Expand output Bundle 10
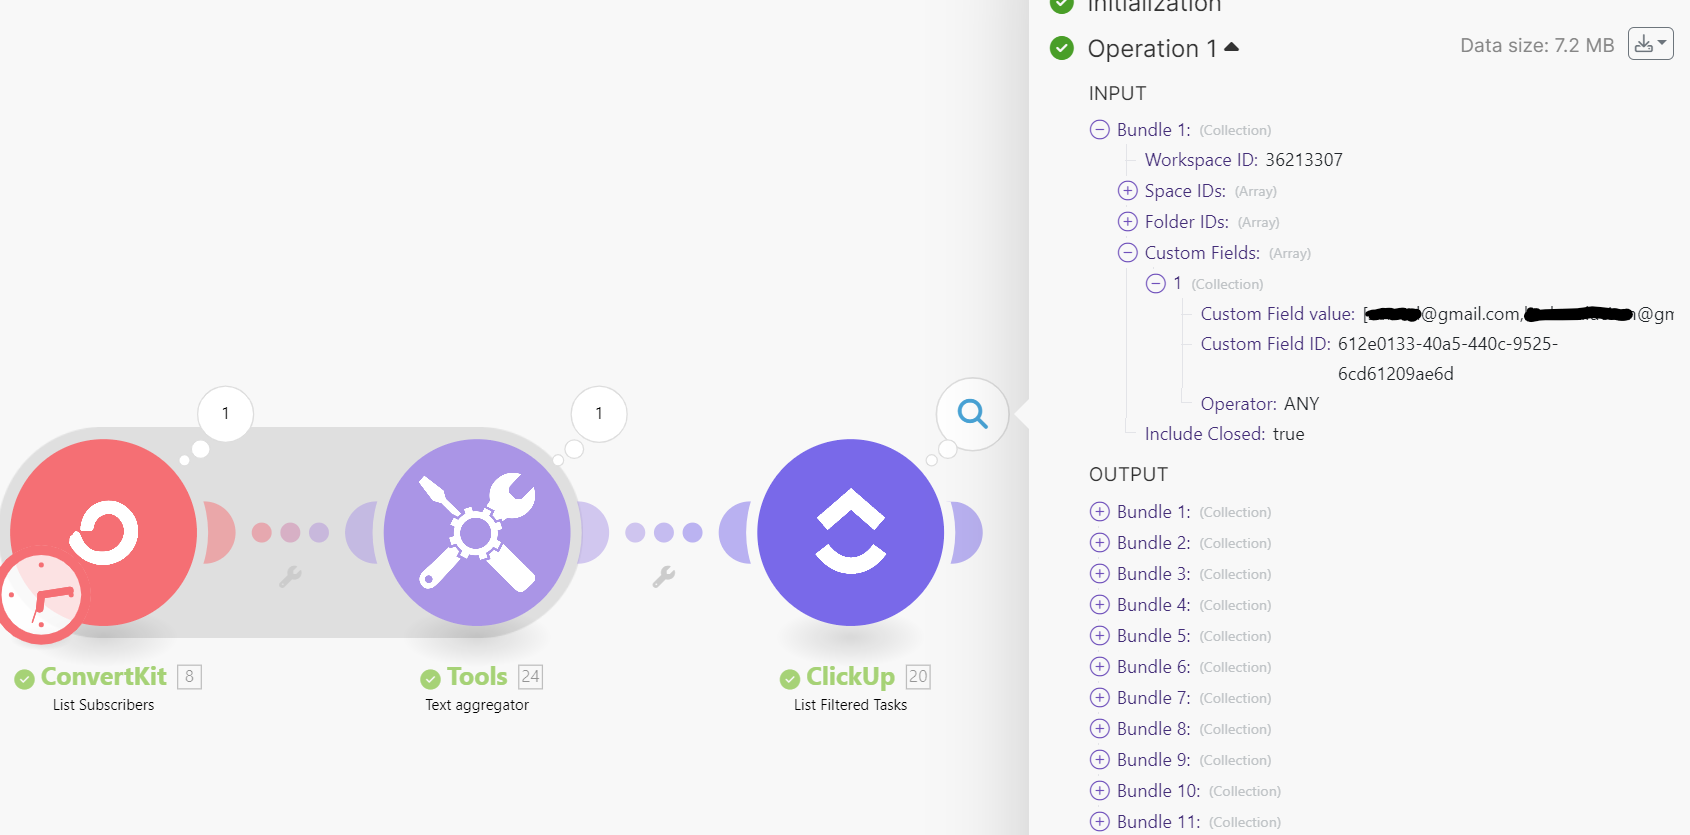This screenshot has height=835, width=1690. (1100, 790)
